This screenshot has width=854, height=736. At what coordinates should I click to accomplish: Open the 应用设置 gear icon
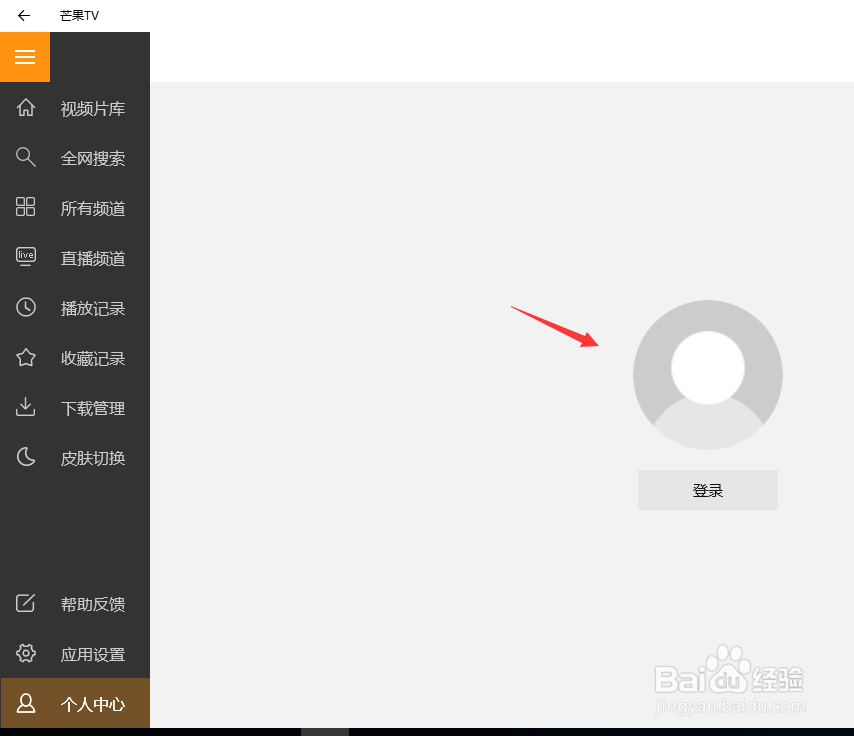pos(25,653)
